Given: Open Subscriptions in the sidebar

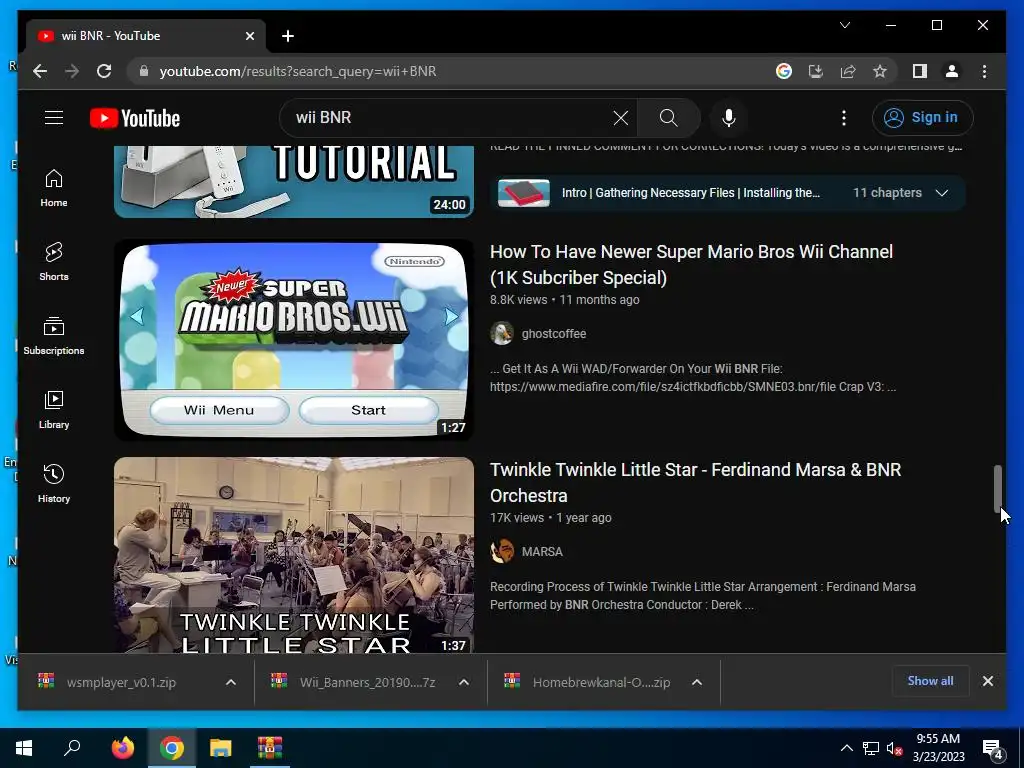Looking at the screenshot, I should click(x=54, y=336).
